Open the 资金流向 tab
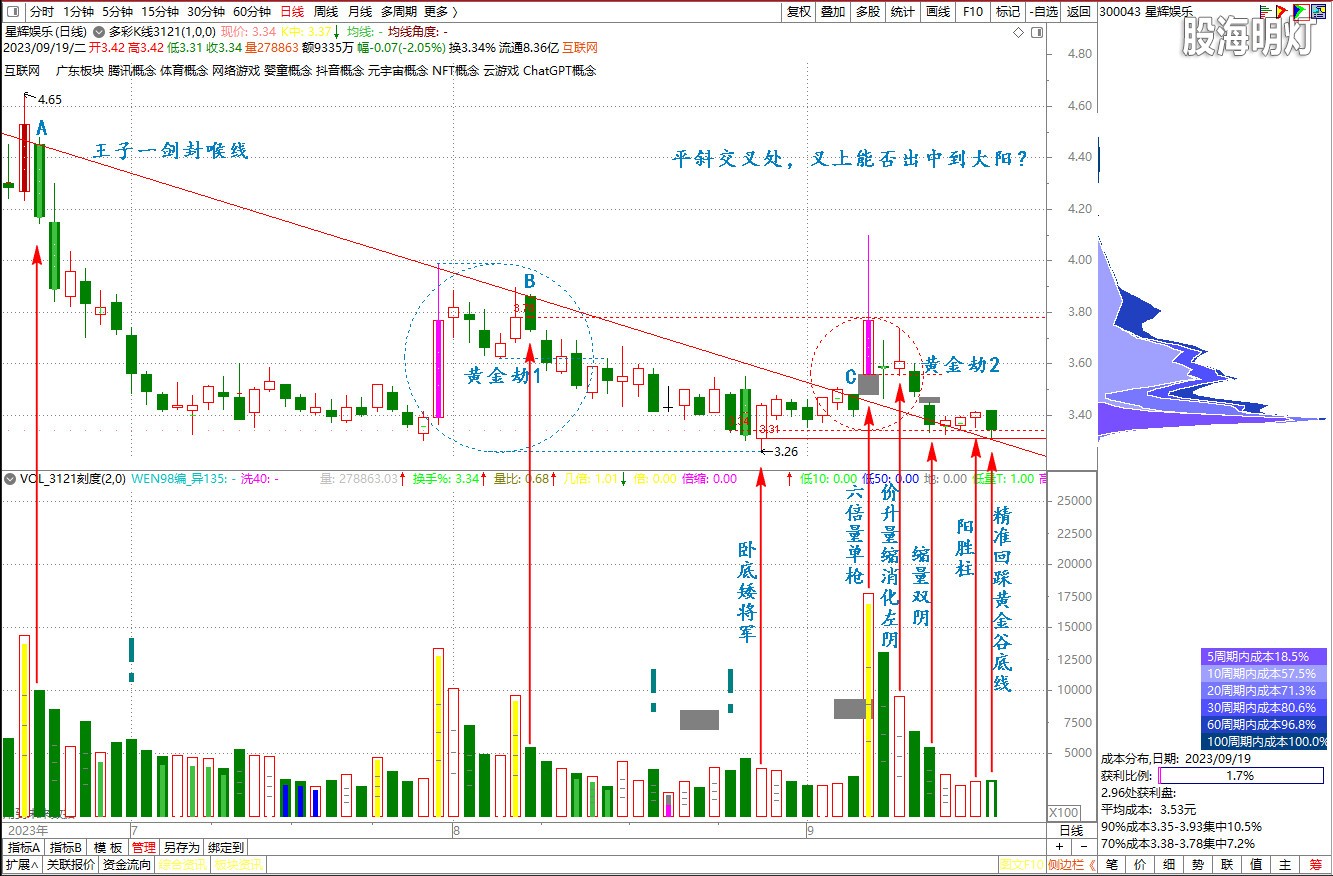The width and height of the screenshot is (1333, 876). [126, 864]
